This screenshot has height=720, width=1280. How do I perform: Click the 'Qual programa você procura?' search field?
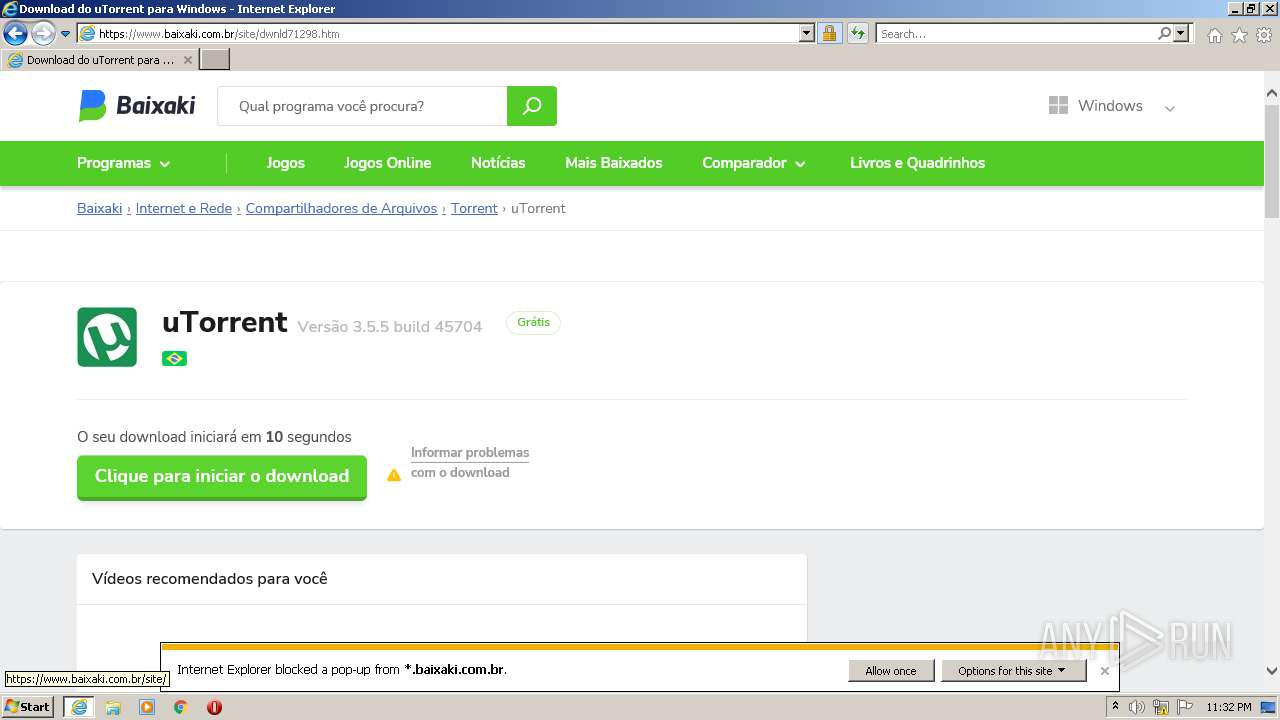(x=362, y=106)
